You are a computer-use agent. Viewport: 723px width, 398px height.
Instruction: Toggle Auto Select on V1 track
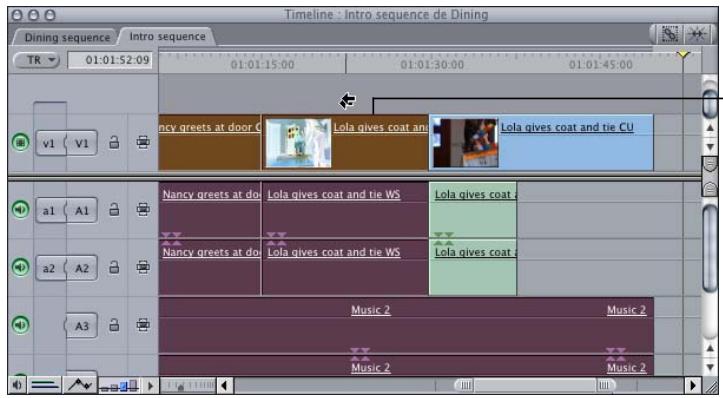(143, 142)
